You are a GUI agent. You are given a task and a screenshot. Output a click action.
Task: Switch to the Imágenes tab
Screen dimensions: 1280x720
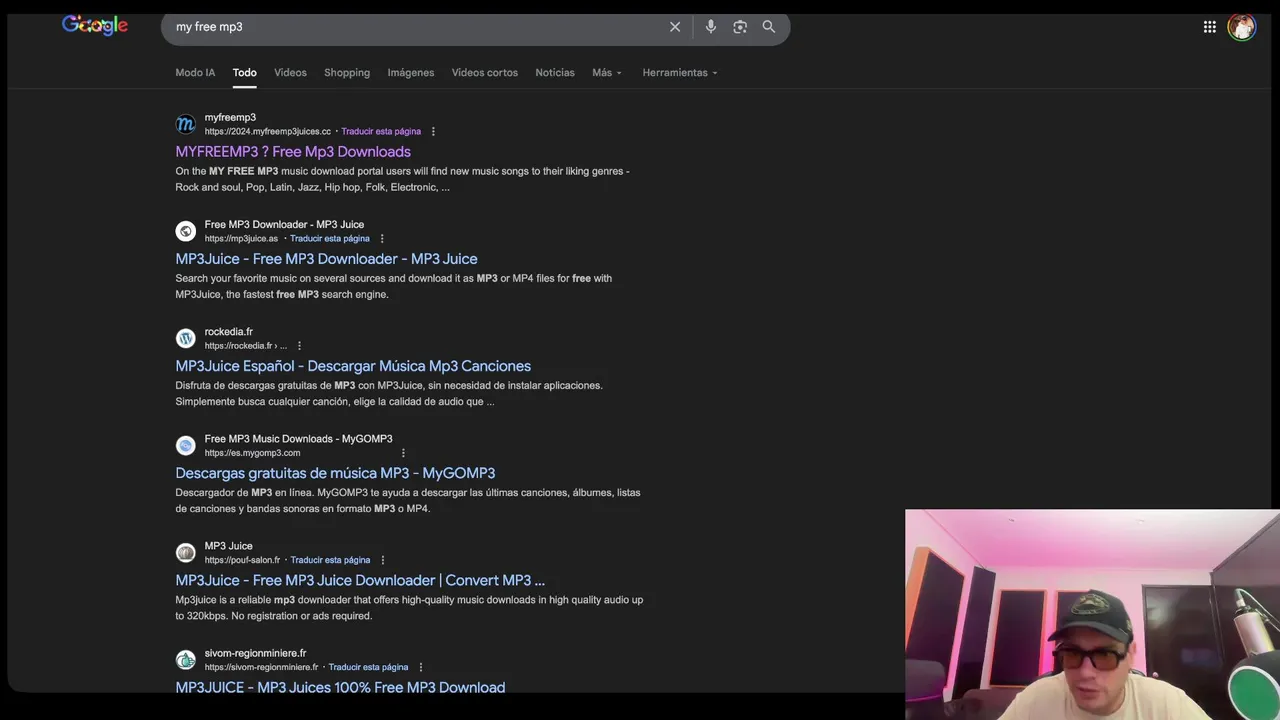(411, 72)
